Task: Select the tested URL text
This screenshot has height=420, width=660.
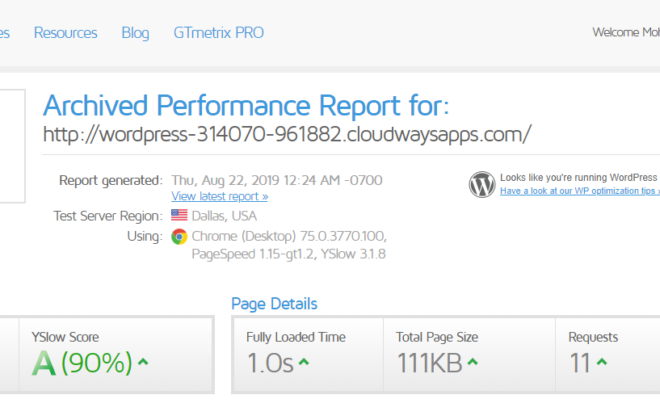Action: (287, 135)
